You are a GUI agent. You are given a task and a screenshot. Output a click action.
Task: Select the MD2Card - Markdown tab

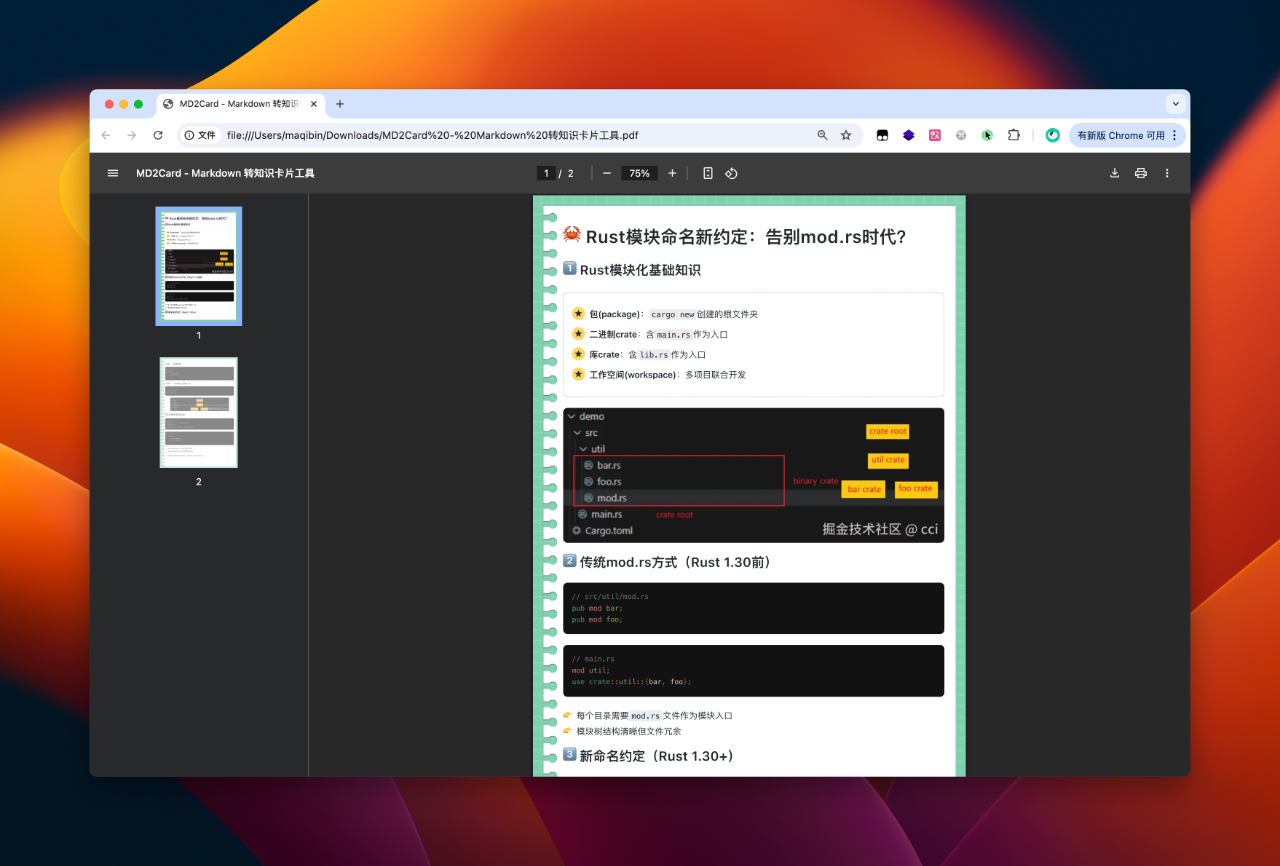[241, 104]
